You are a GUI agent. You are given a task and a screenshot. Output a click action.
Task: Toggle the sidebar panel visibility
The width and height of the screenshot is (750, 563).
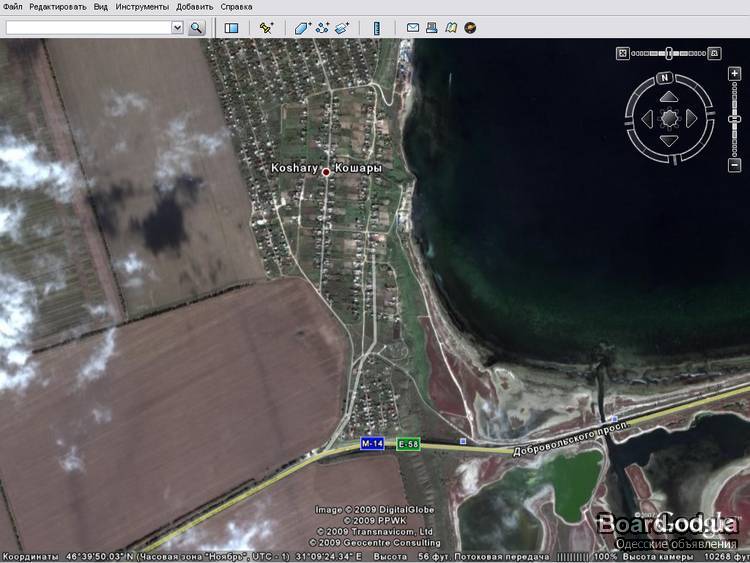coord(231,28)
